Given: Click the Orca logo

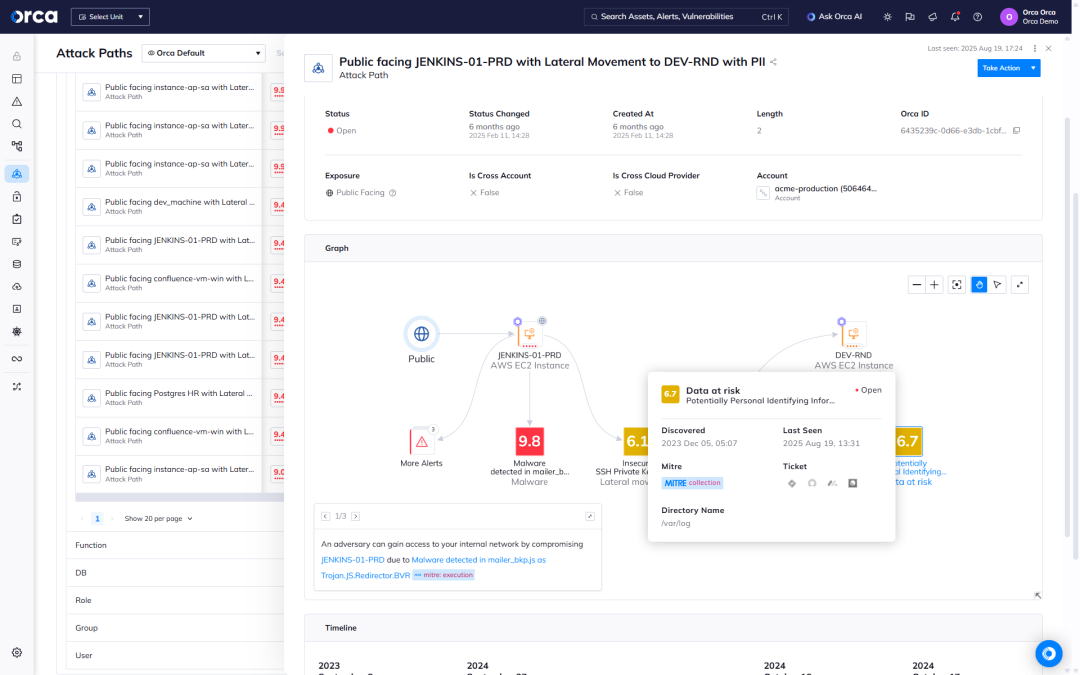Looking at the screenshot, I should point(34,16).
